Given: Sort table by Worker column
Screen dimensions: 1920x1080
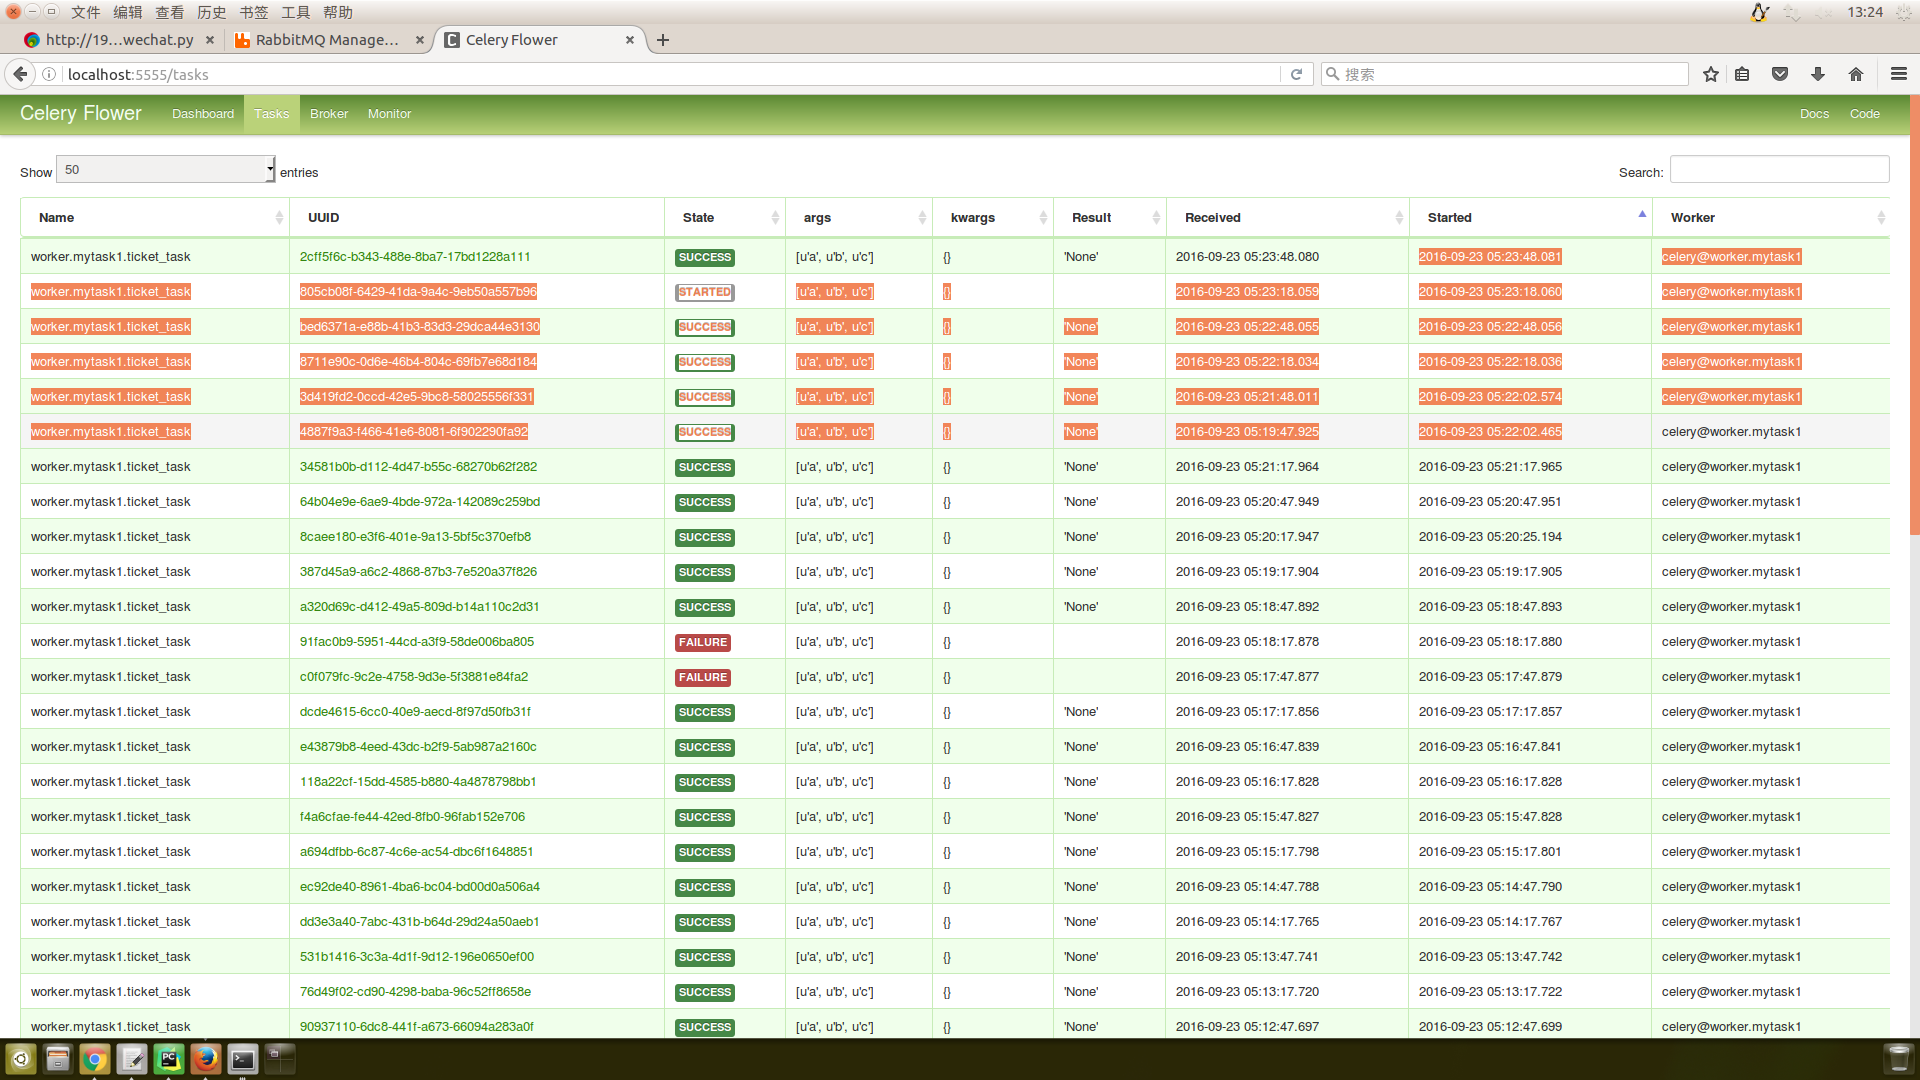Looking at the screenshot, I should [1771, 217].
